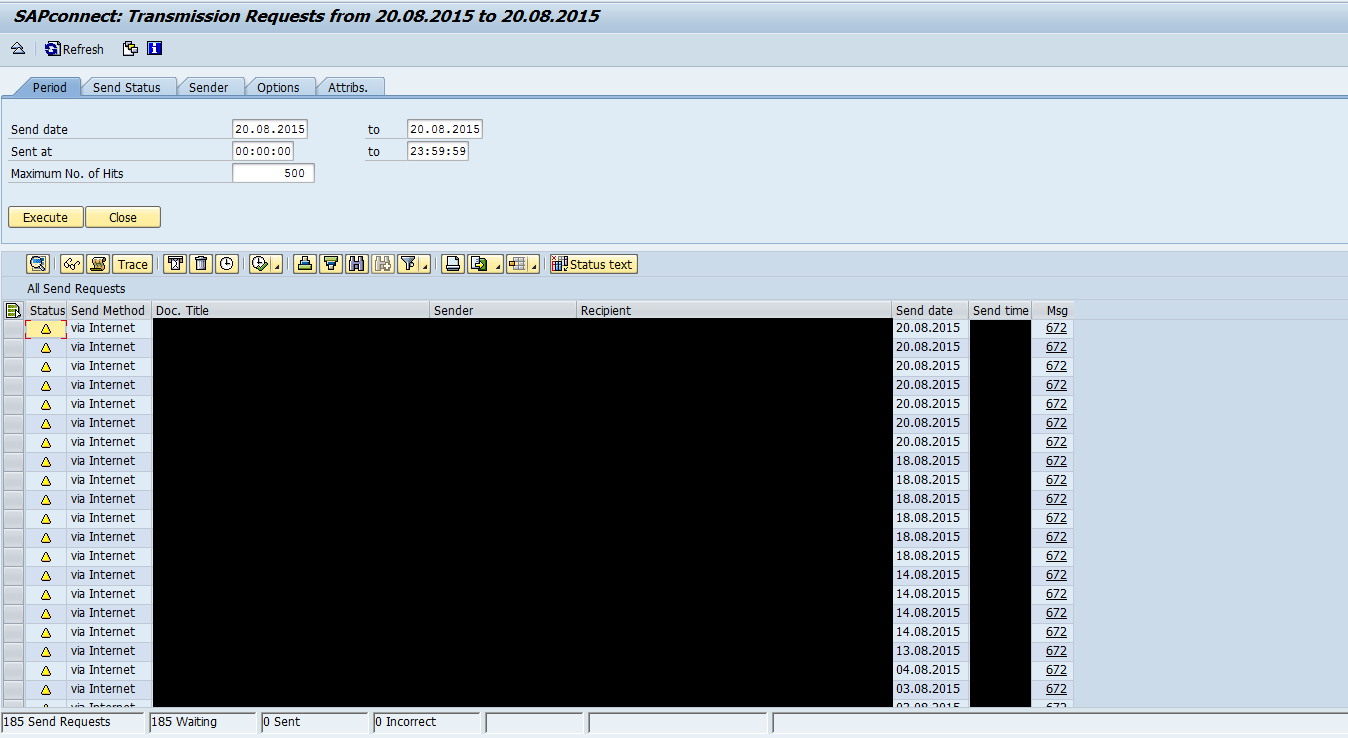1348x738 pixels.
Task: Click the Sort ascending icon
Action: [x=305, y=264]
